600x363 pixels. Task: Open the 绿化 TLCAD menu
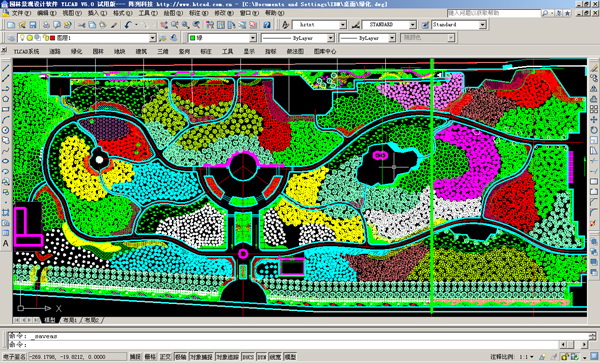point(77,51)
